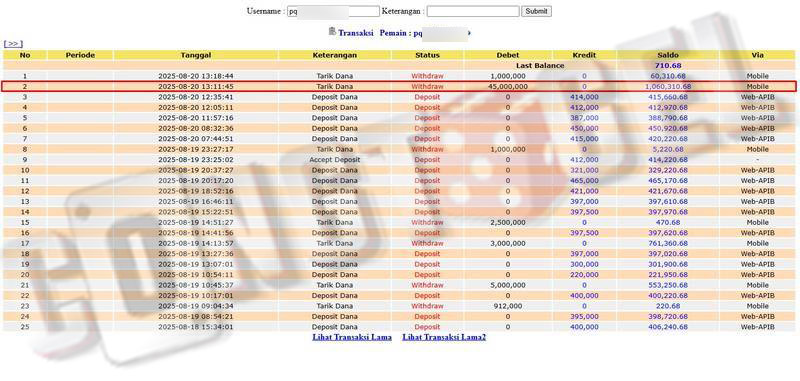Viewport: 800px width, 381px height.
Task: Focus the Username input field
Action: [333, 11]
